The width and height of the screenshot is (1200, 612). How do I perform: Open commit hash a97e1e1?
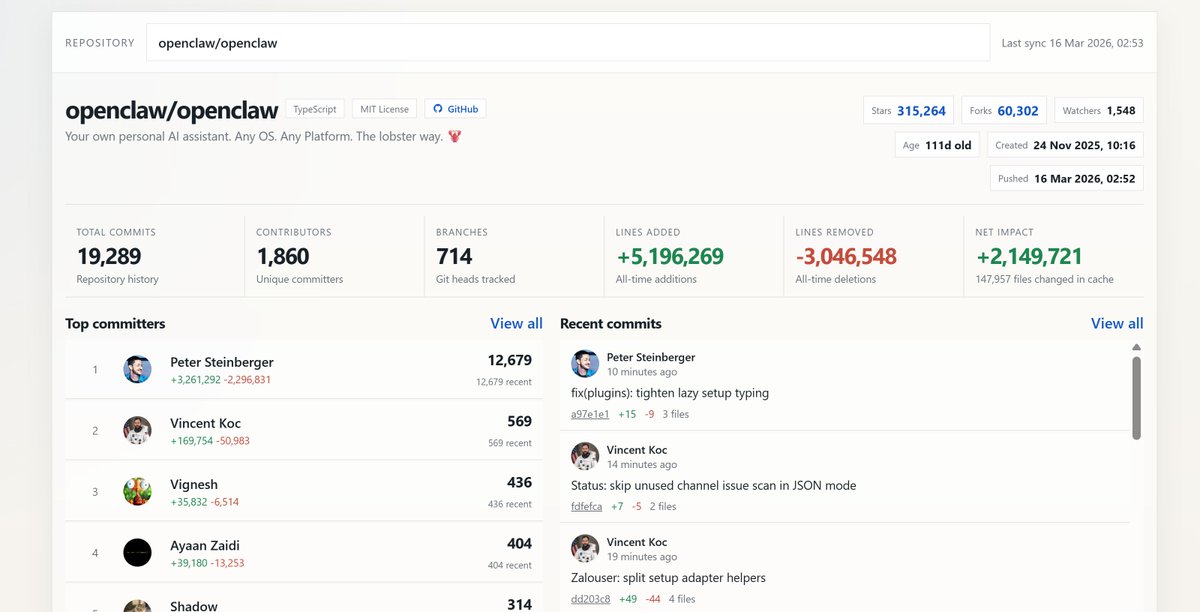click(x=590, y=414)
